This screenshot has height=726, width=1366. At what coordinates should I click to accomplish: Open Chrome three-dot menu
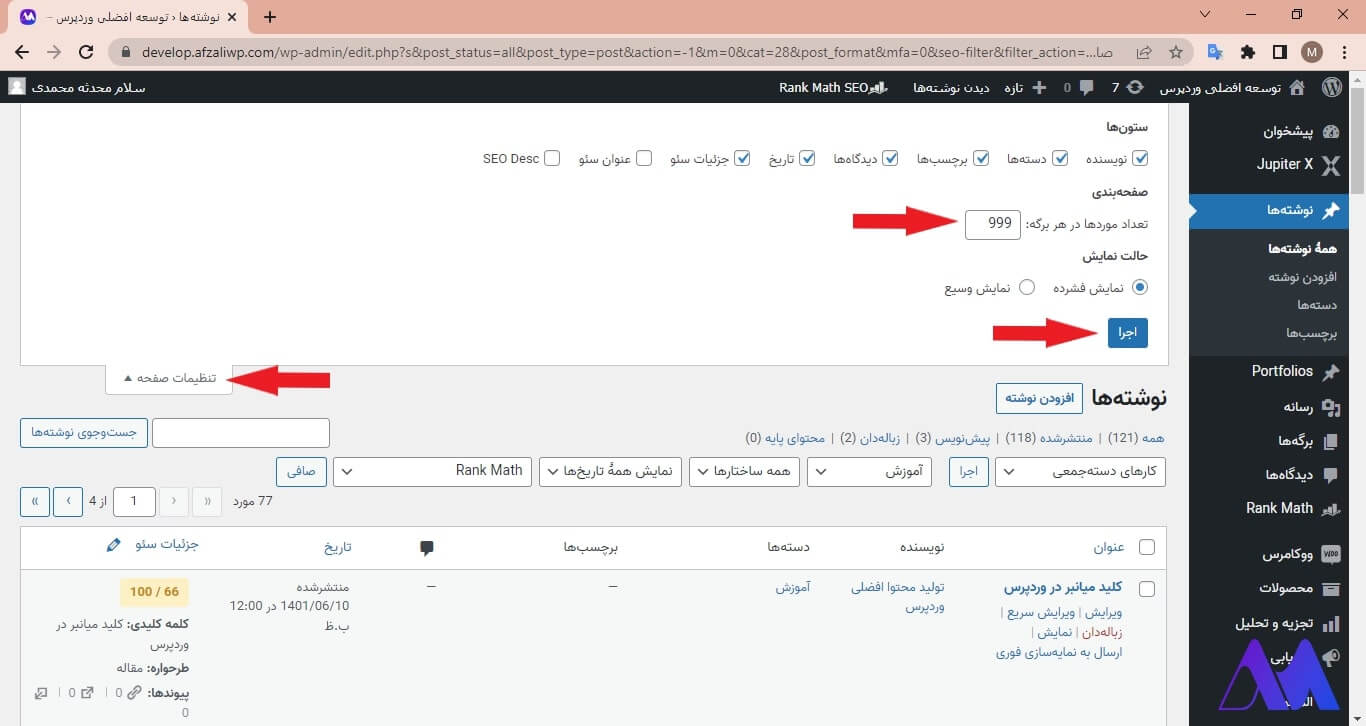[x=1344, y=52]
